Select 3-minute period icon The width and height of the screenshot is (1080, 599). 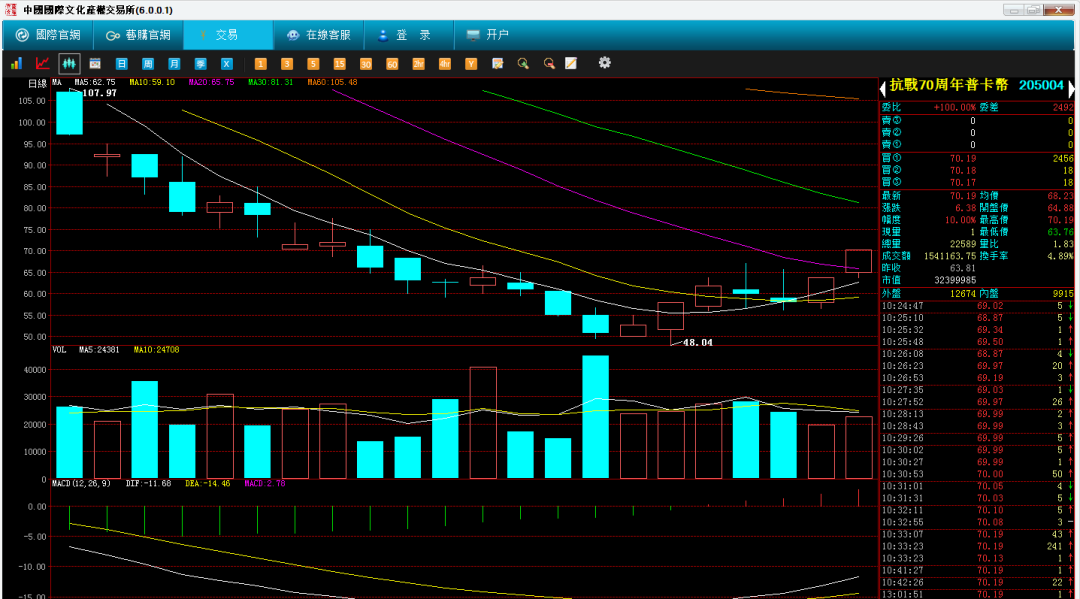[287, 63]
